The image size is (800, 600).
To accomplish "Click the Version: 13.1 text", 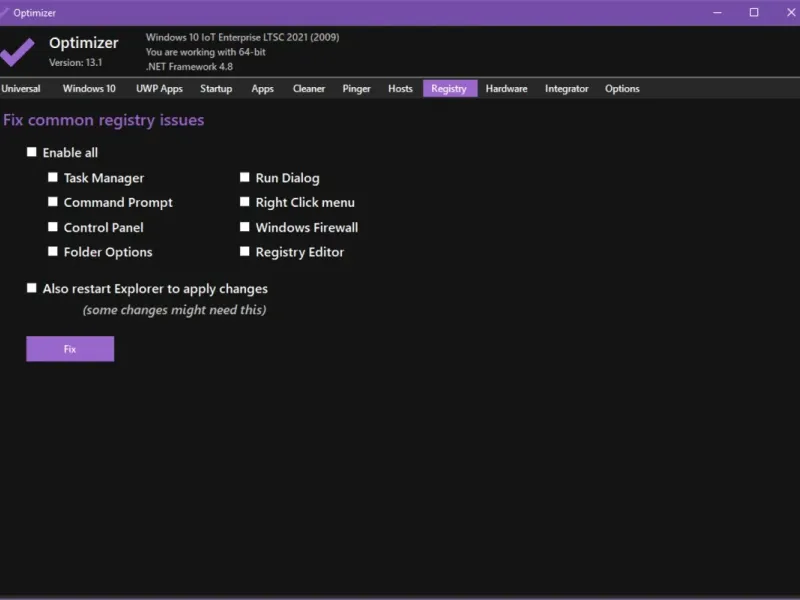I will [x=76, y=62].
